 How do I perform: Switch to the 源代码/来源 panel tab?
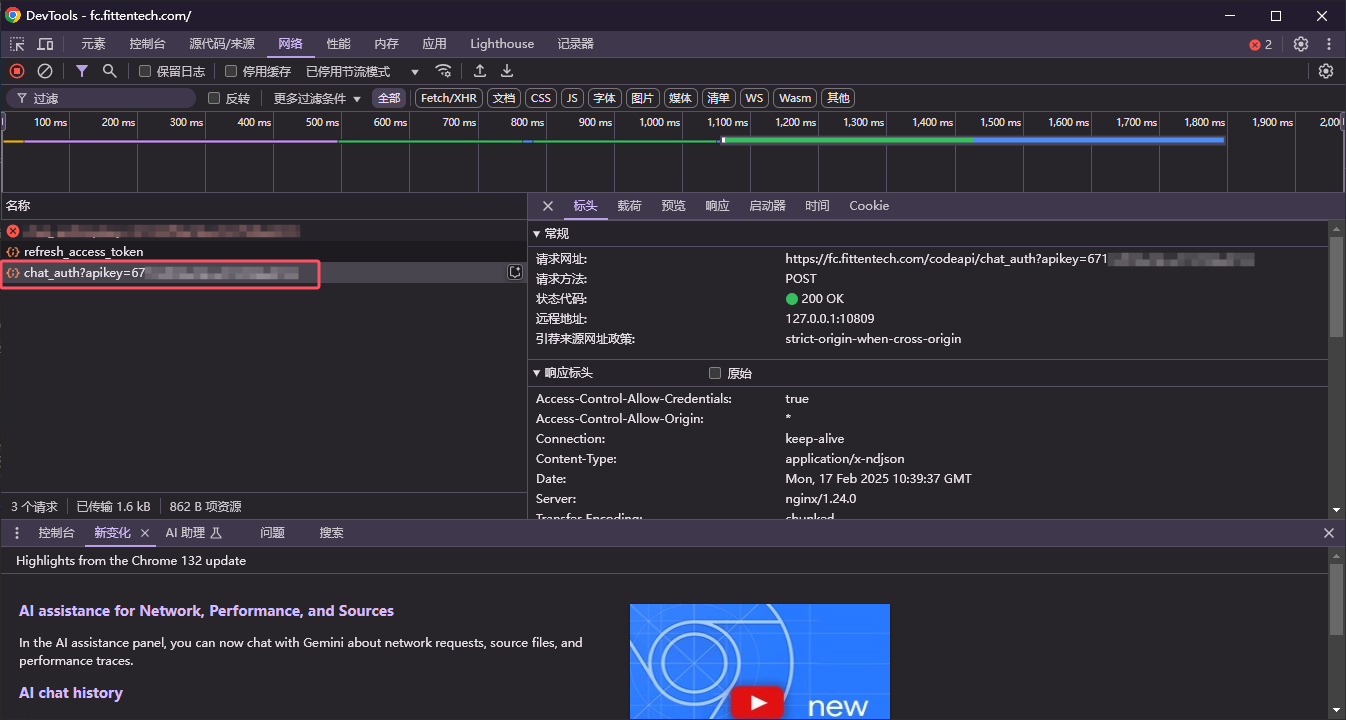point(222,44)
